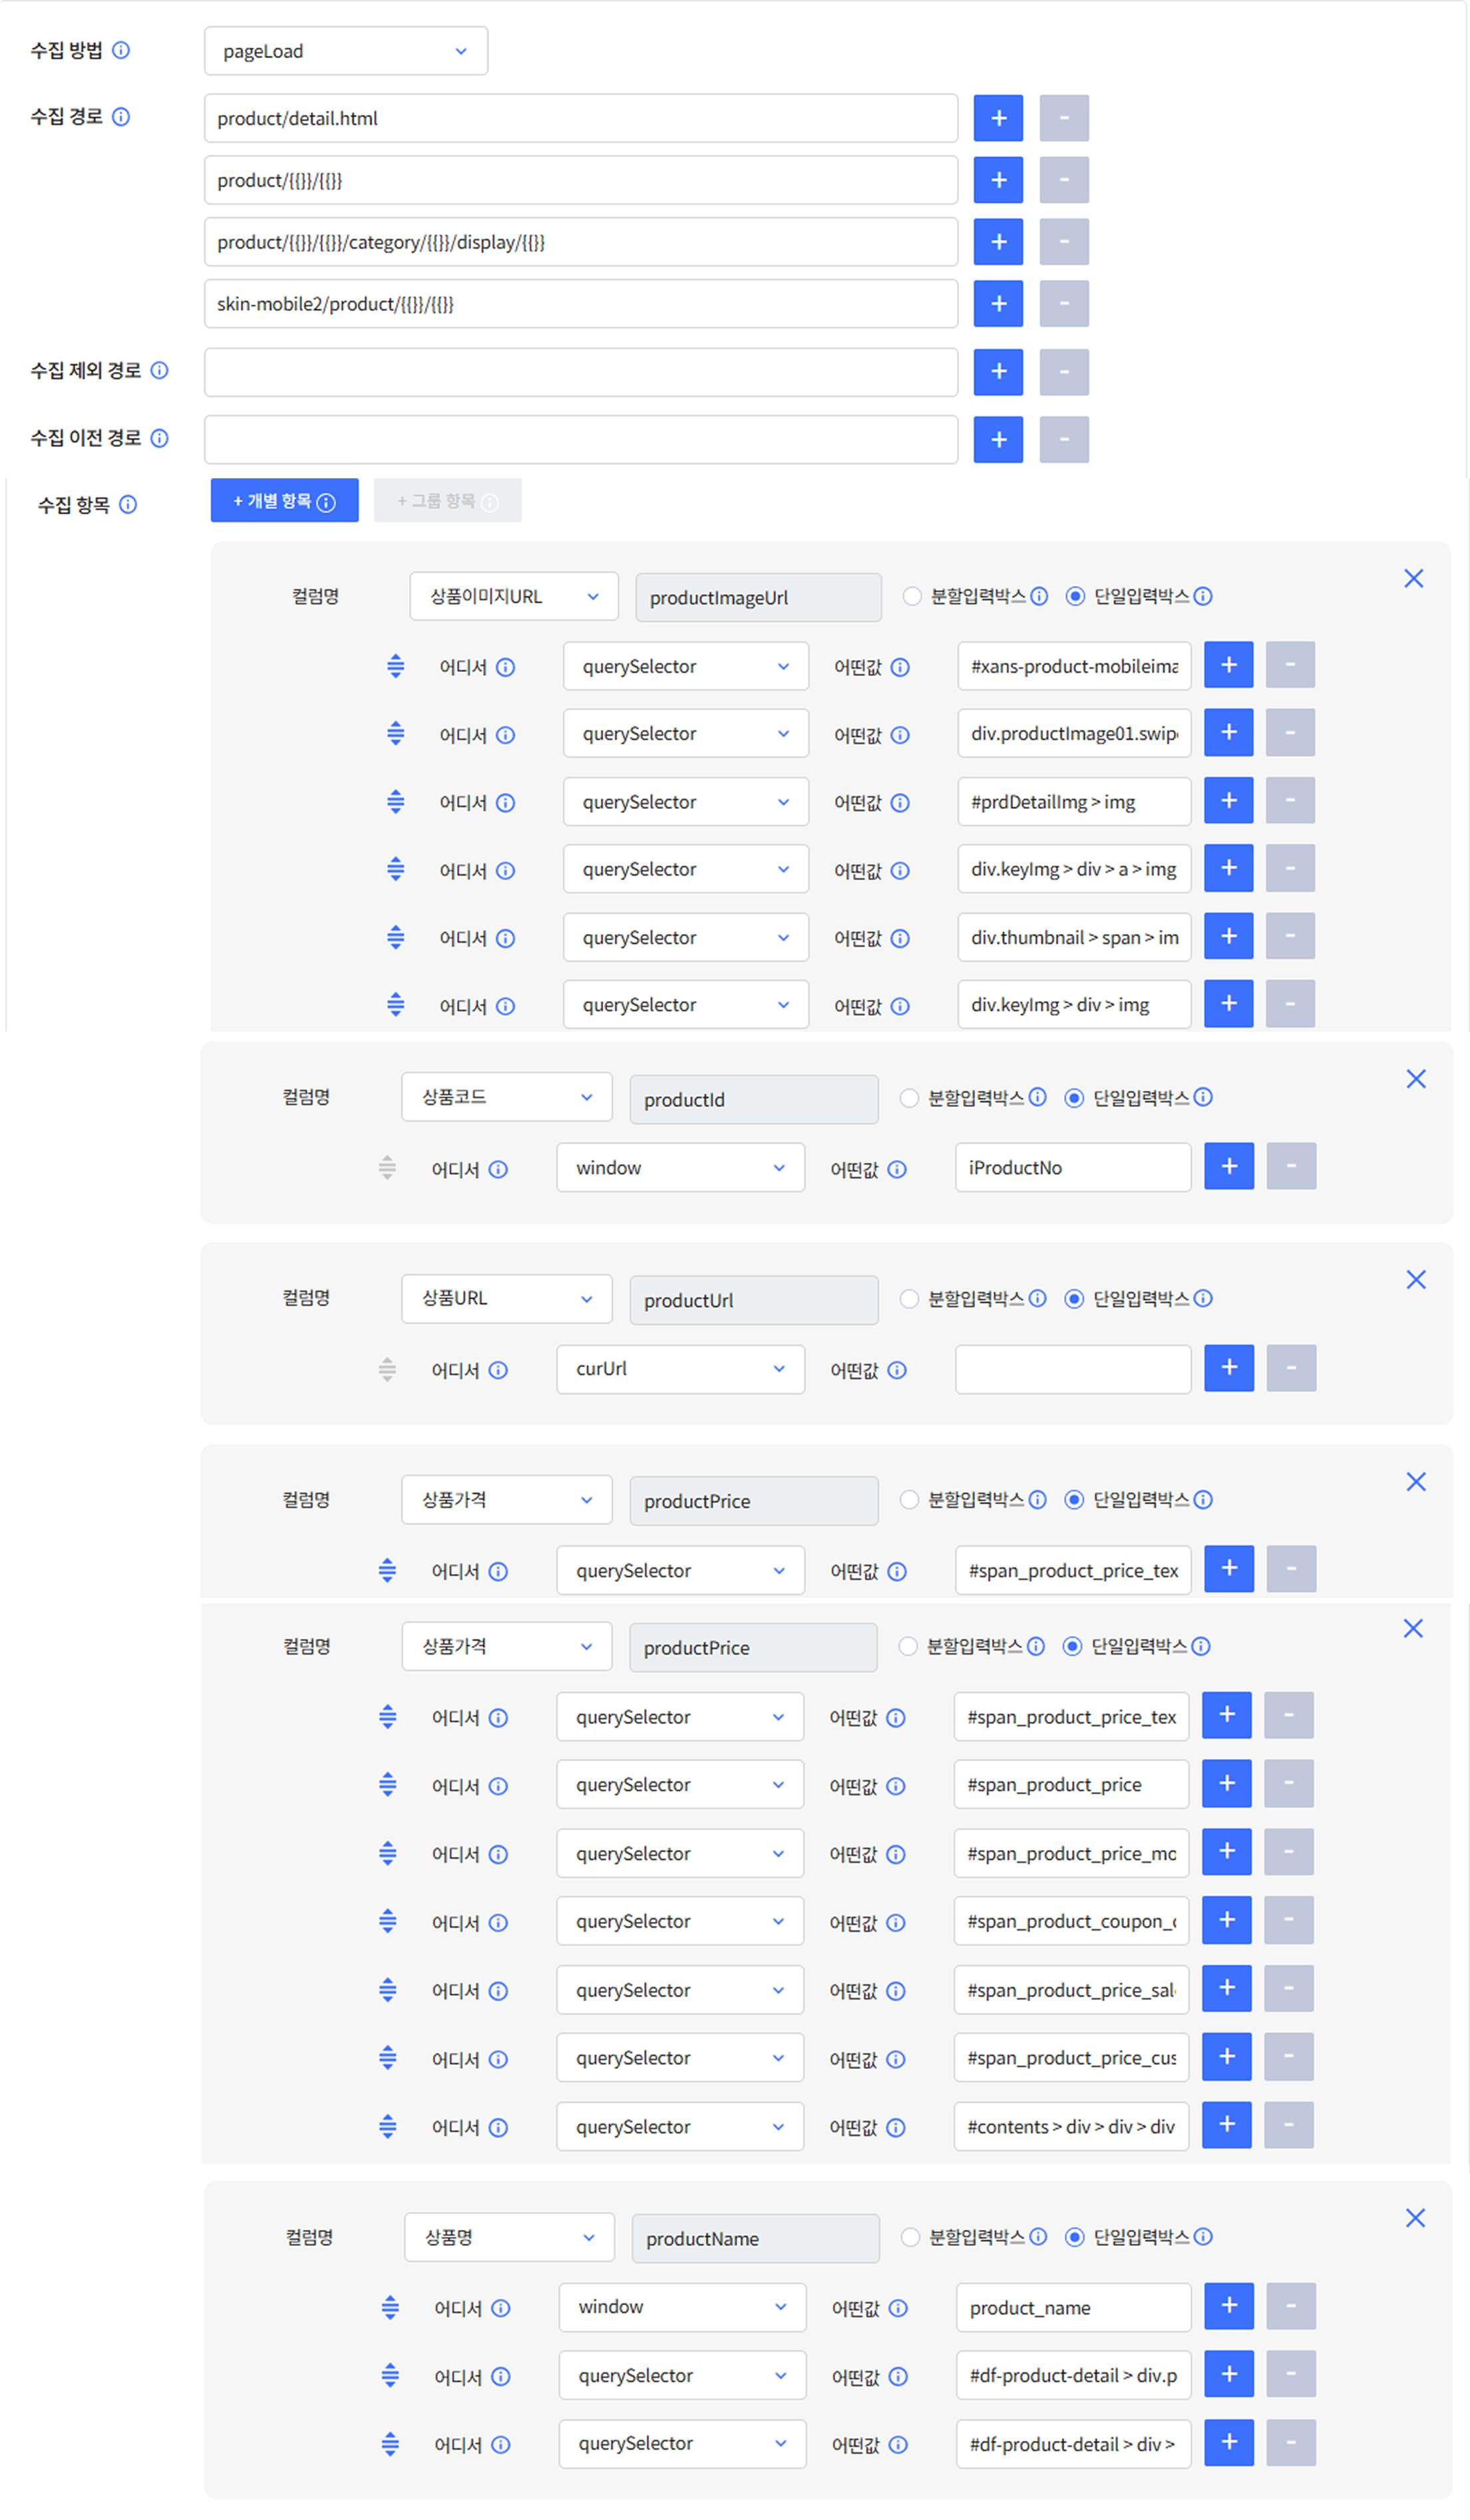1470x2520 pixels.
Task: Open querySelector dropdown for #xans-product-mobileima row
Action: click(686, 666)
